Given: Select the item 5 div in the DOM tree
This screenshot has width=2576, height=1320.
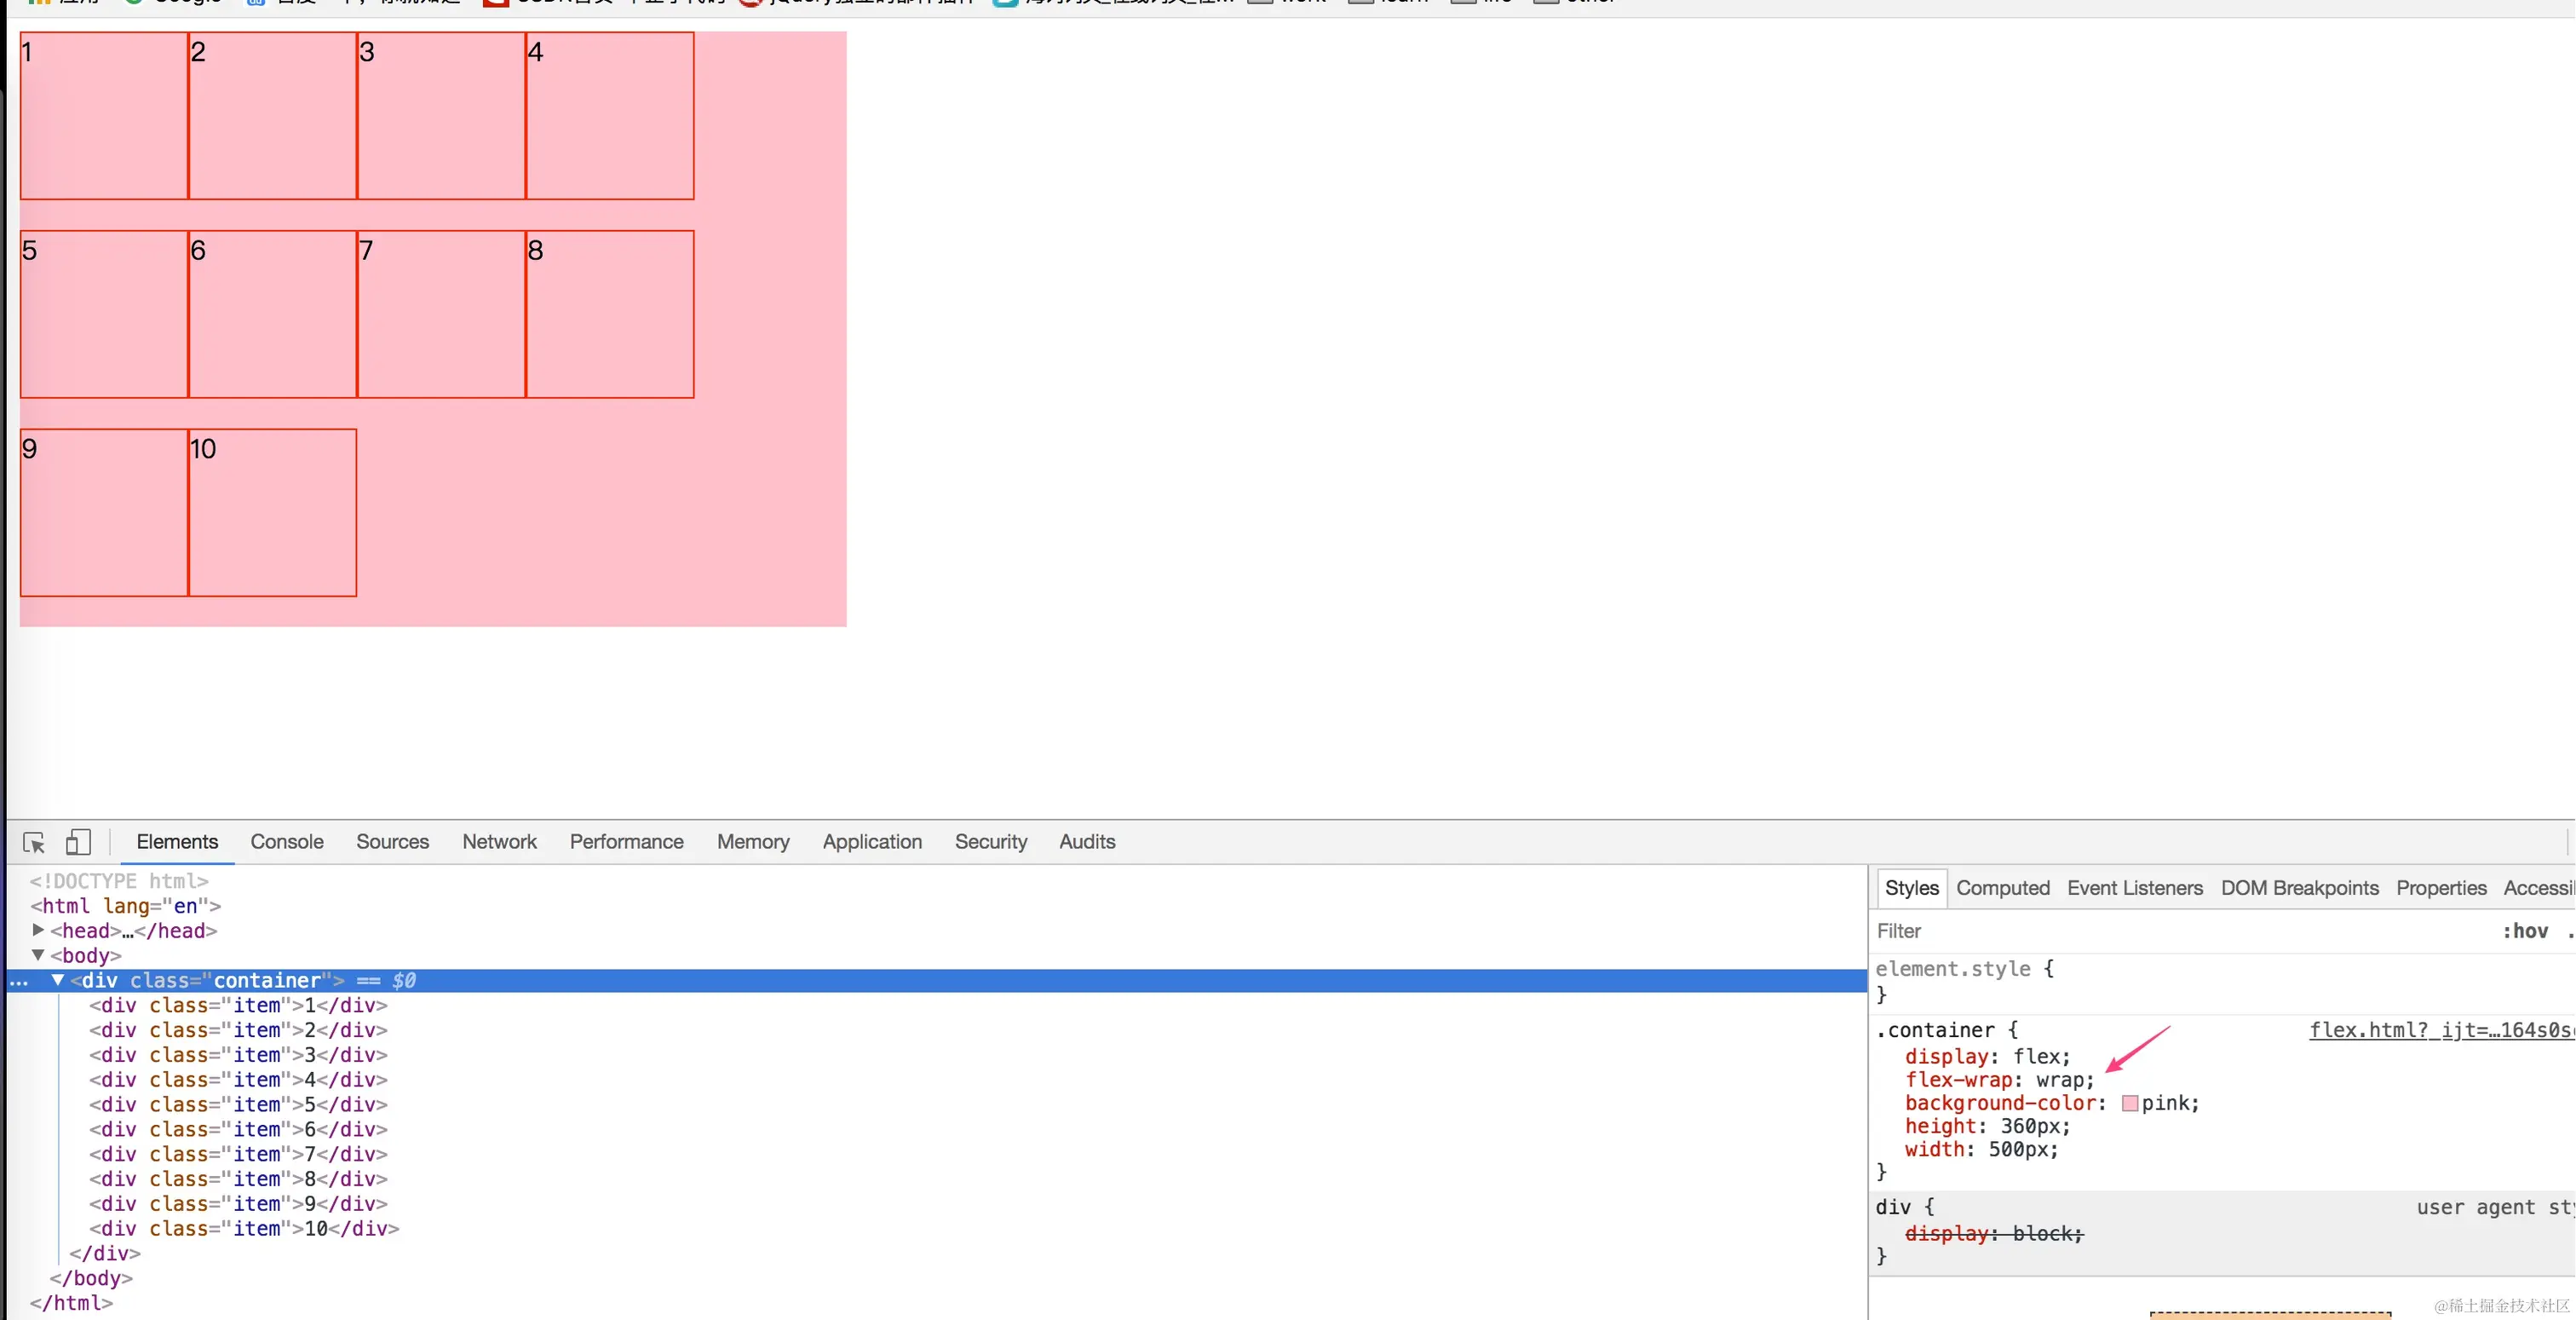Looking at the screenshot, I should (x=238, y=1104).
